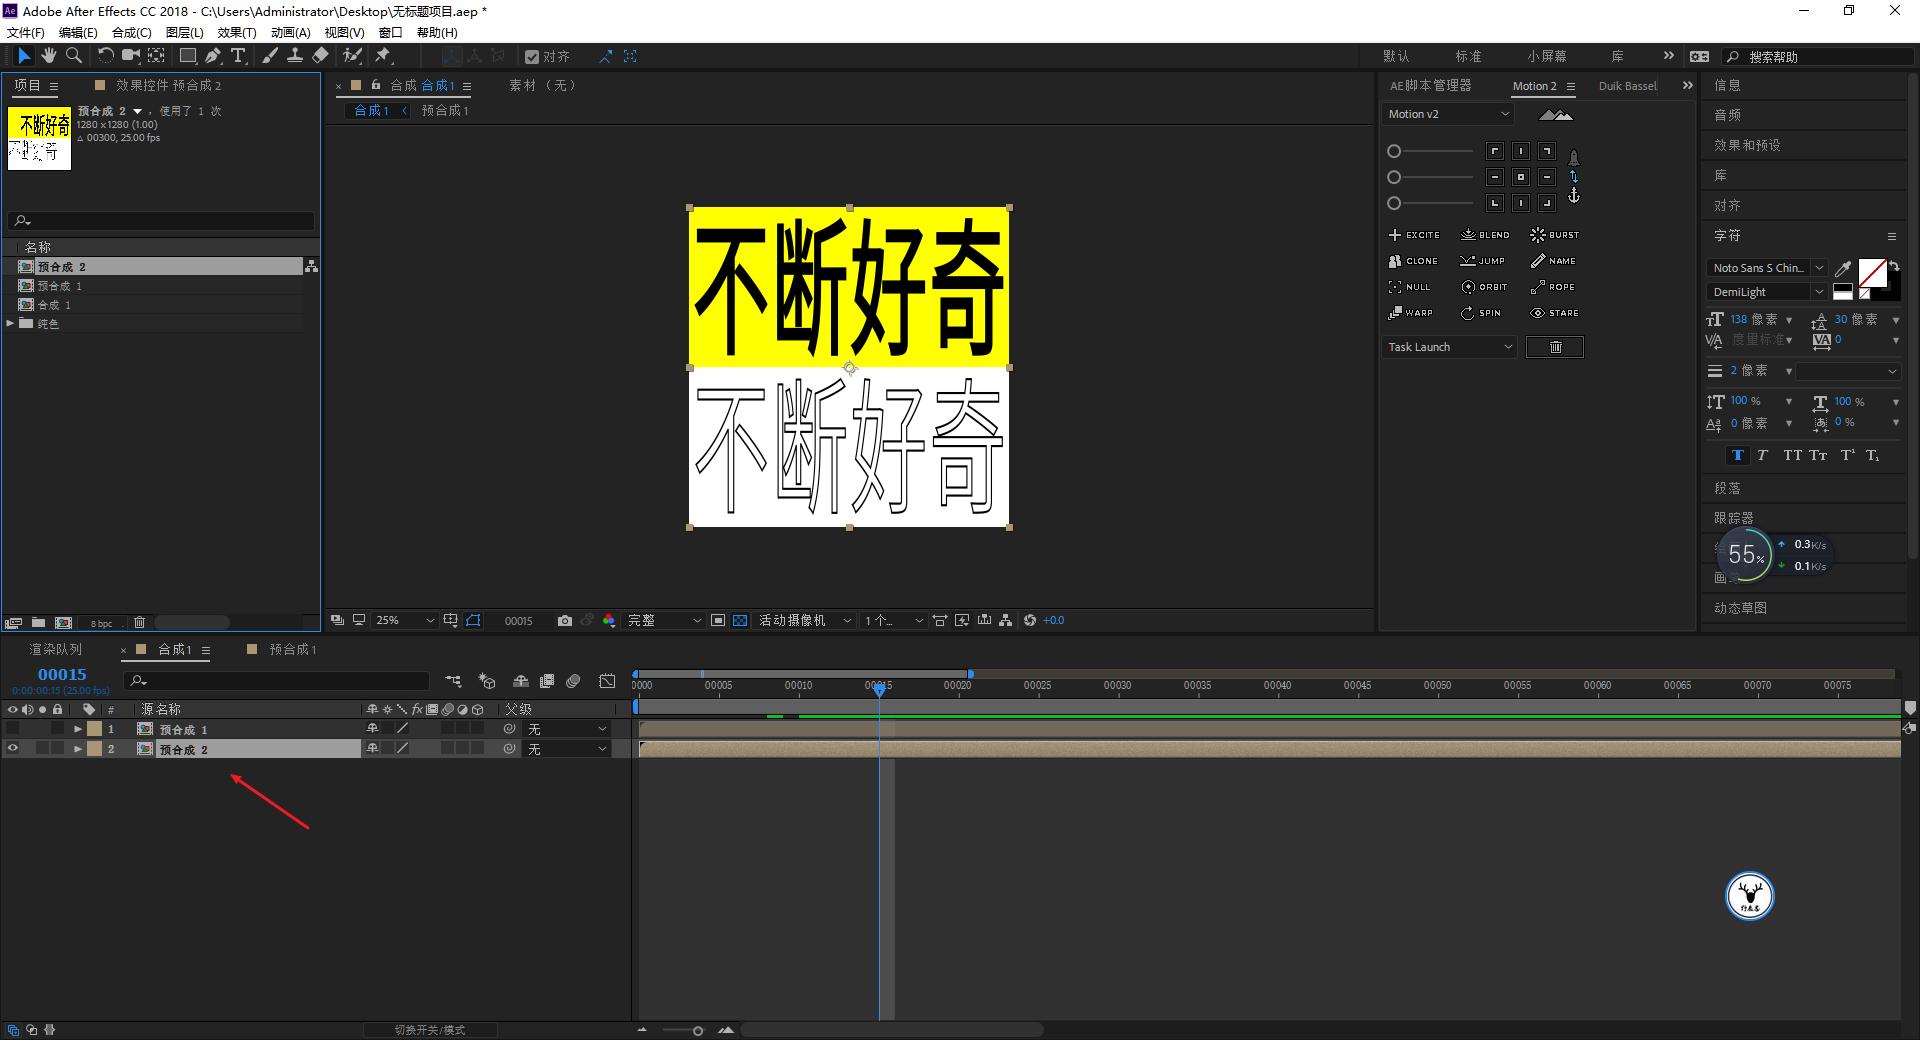Screen dimensions: 1920x1040
Task: Select the Pen tool
Action: click(x=212, y=56)
